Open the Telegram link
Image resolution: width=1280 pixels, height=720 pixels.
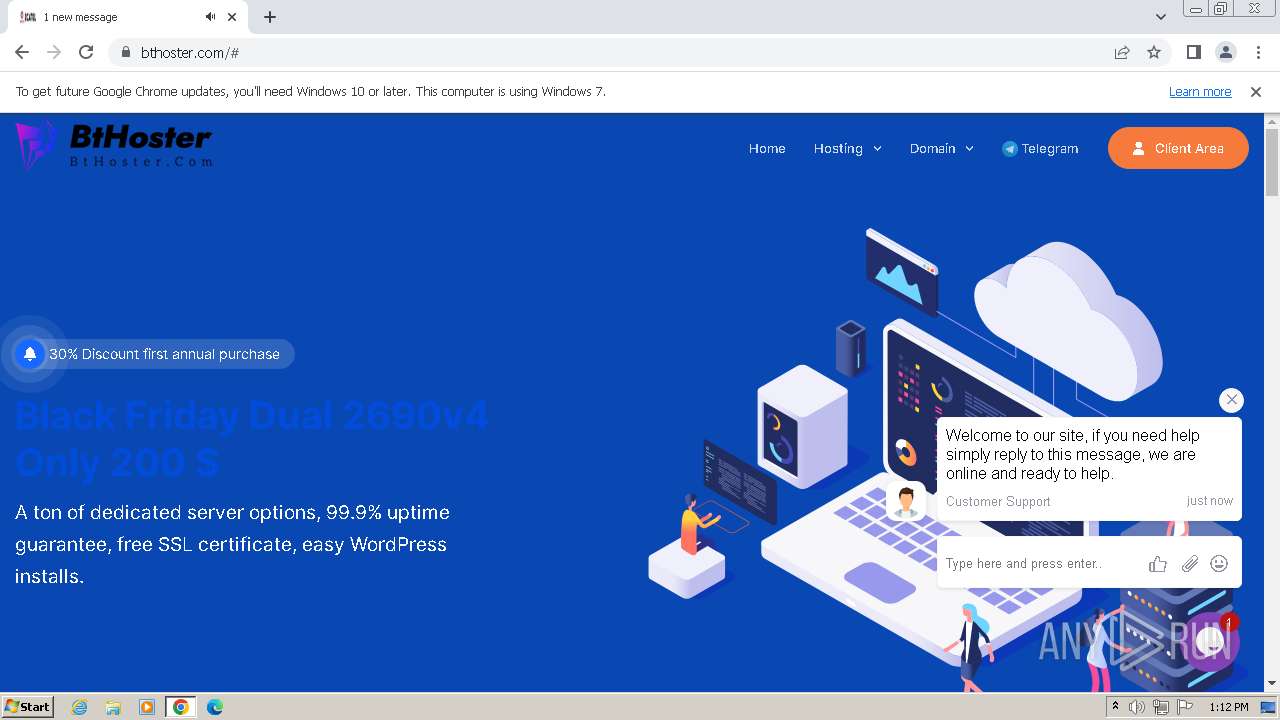(1040, 148)
